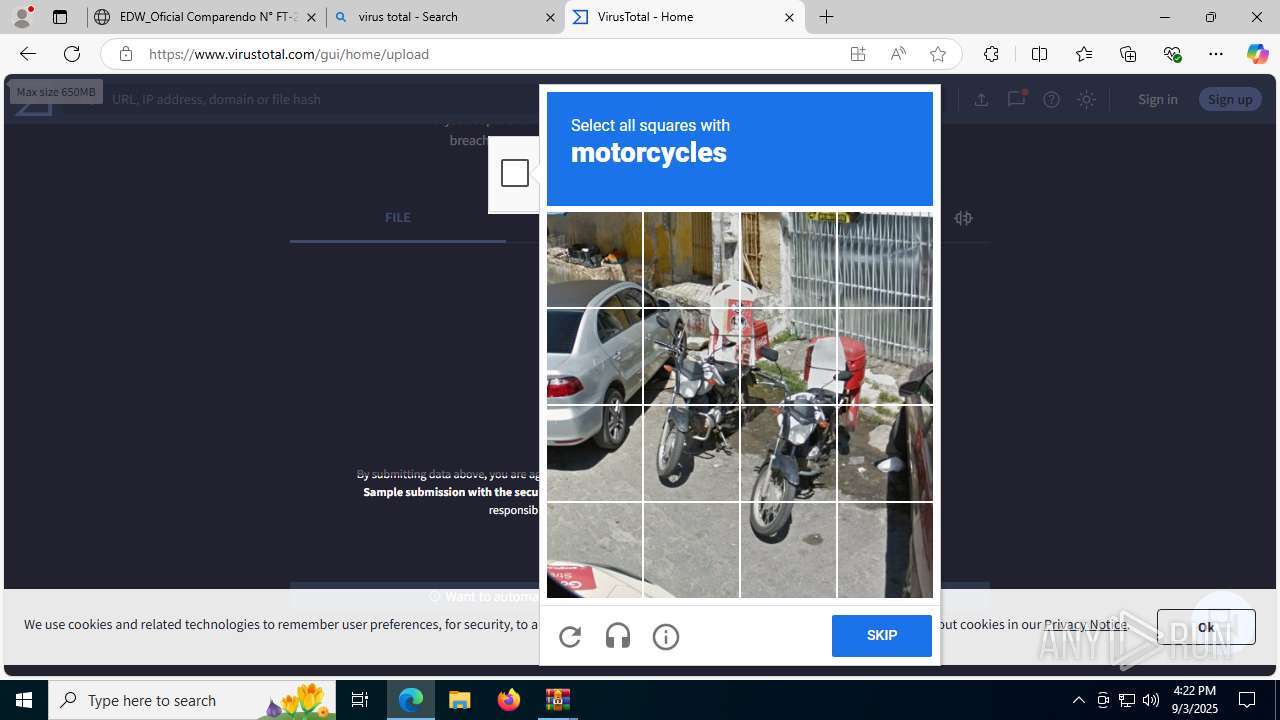Click the SKIP button in captcha

pyautogui.click(x=882, y=636)
